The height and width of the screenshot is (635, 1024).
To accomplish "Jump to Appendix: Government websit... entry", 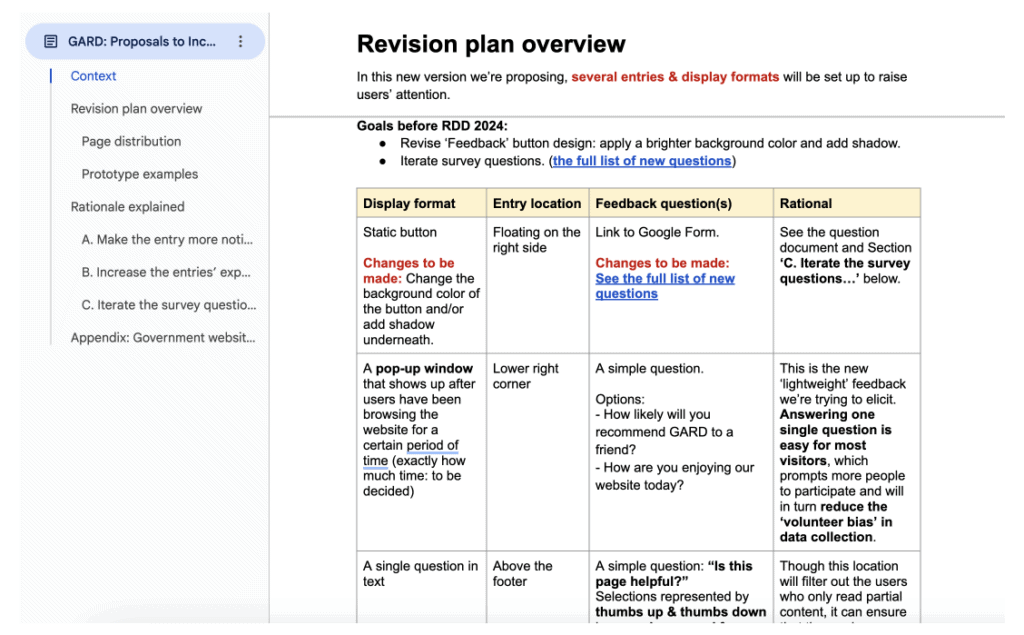I will [163, 337].
